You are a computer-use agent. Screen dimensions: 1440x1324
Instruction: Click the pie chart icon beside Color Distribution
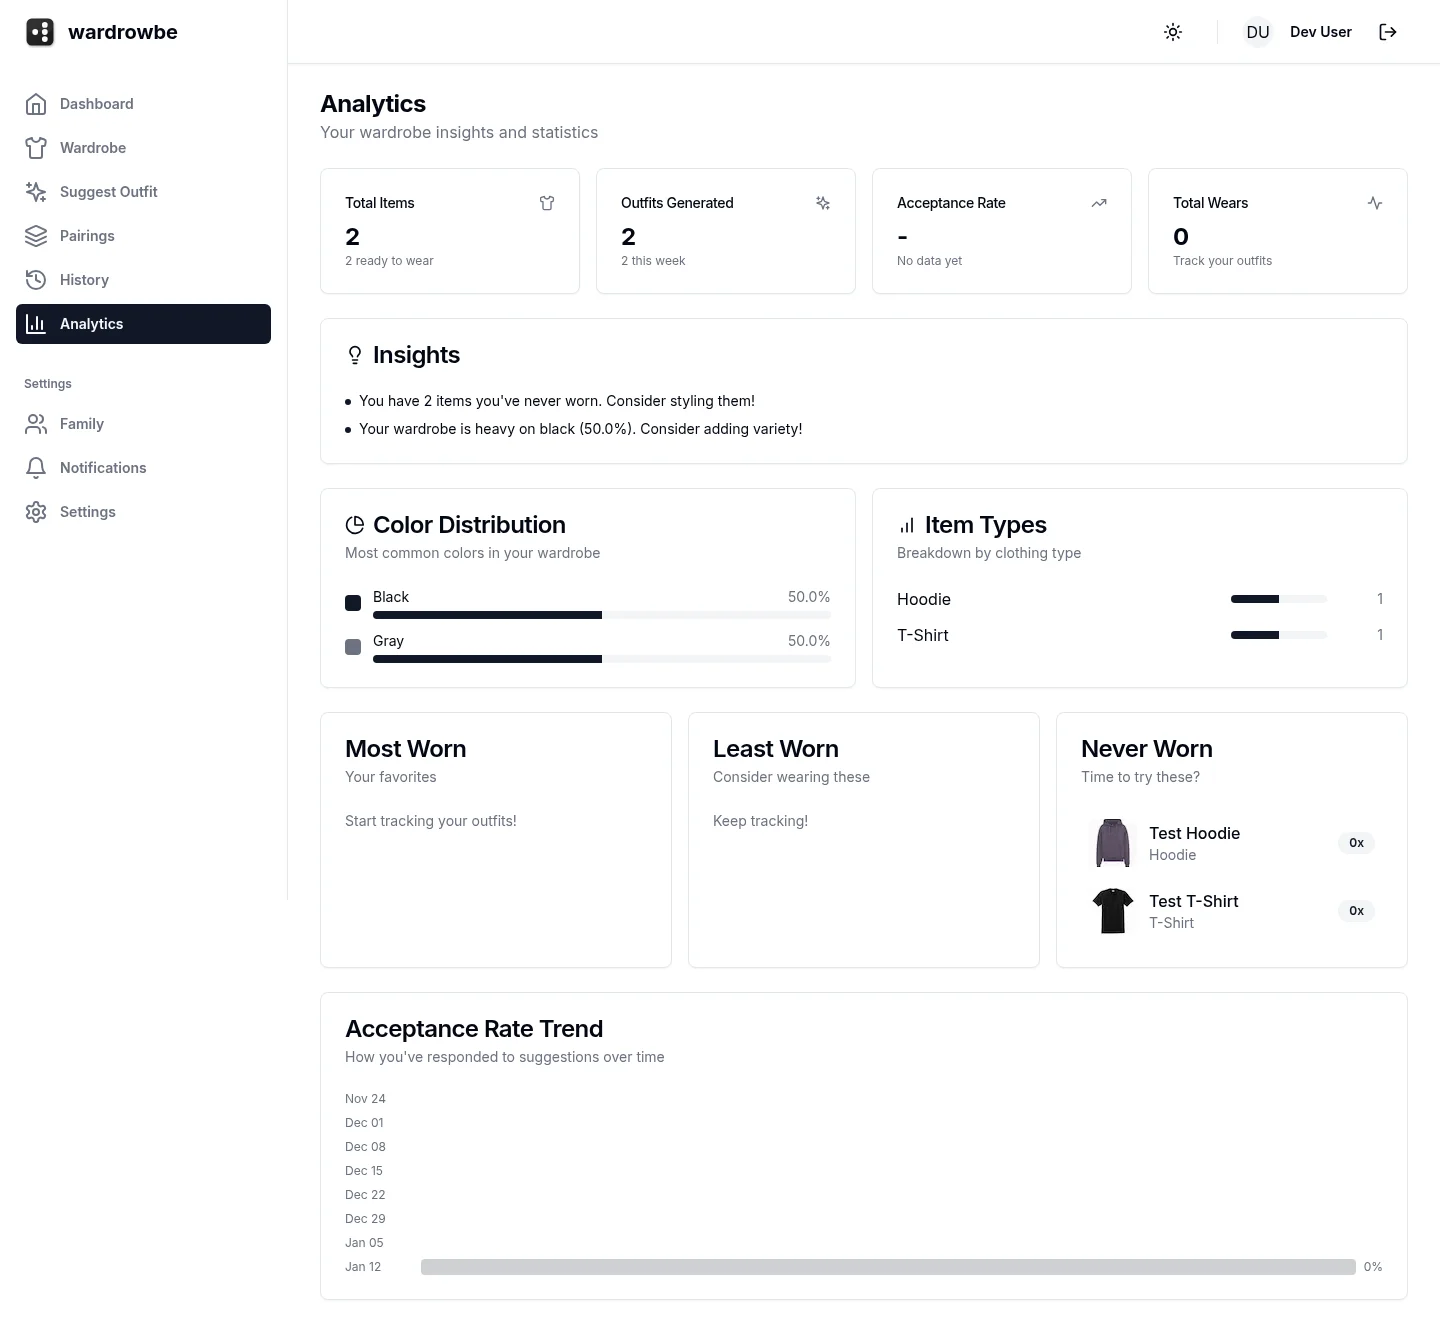(355, 524)
